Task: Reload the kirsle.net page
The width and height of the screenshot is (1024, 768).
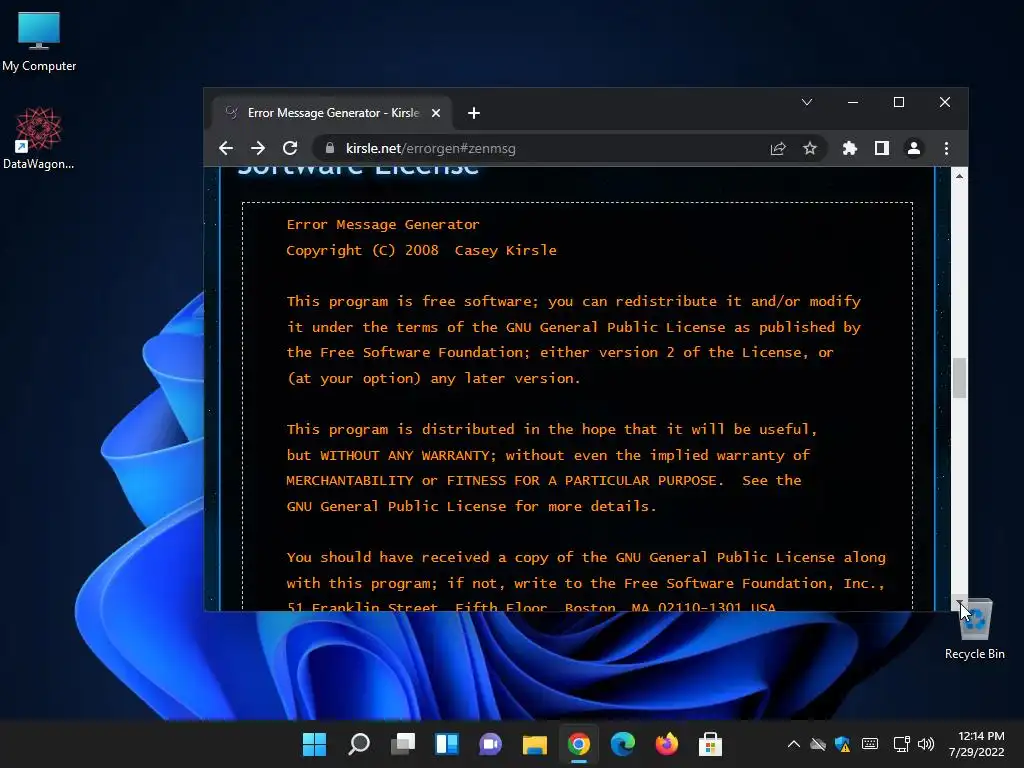Action: click(290, 148)
